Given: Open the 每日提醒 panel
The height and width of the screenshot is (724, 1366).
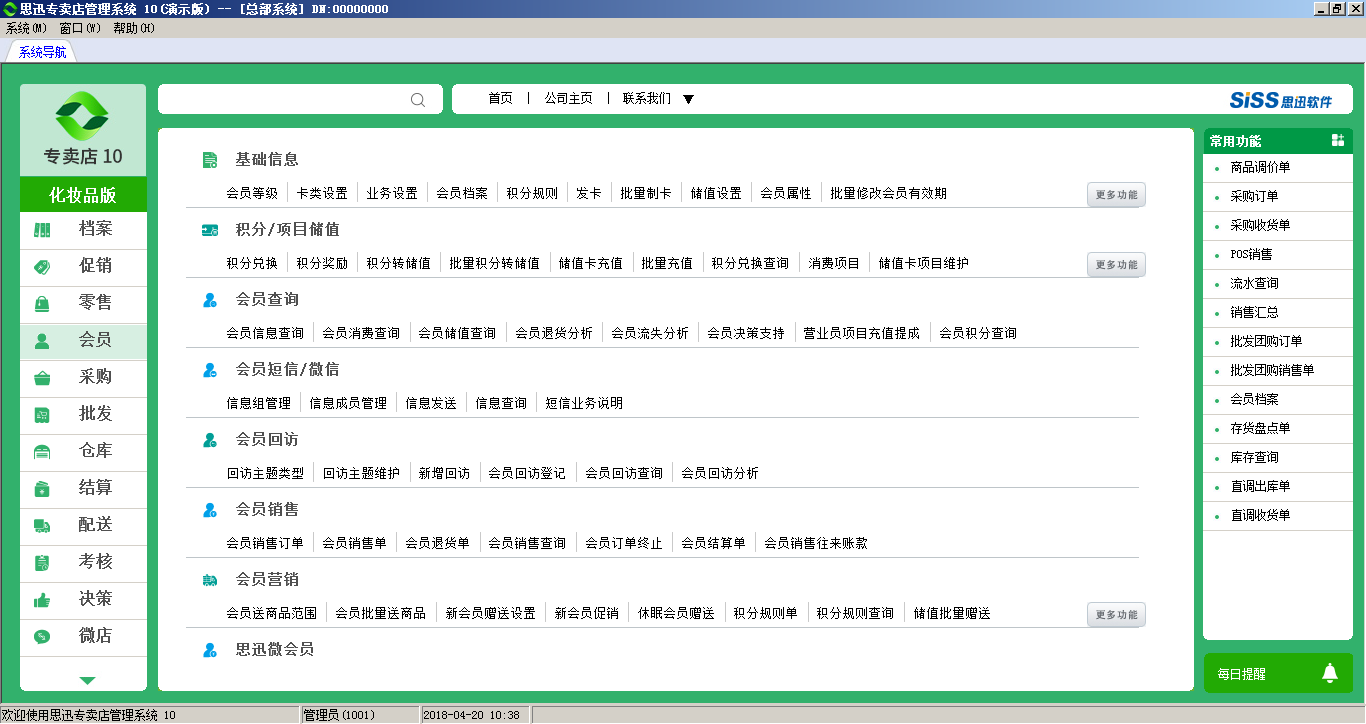Looking at the screenshot, I should click(x=1278, y=673).
